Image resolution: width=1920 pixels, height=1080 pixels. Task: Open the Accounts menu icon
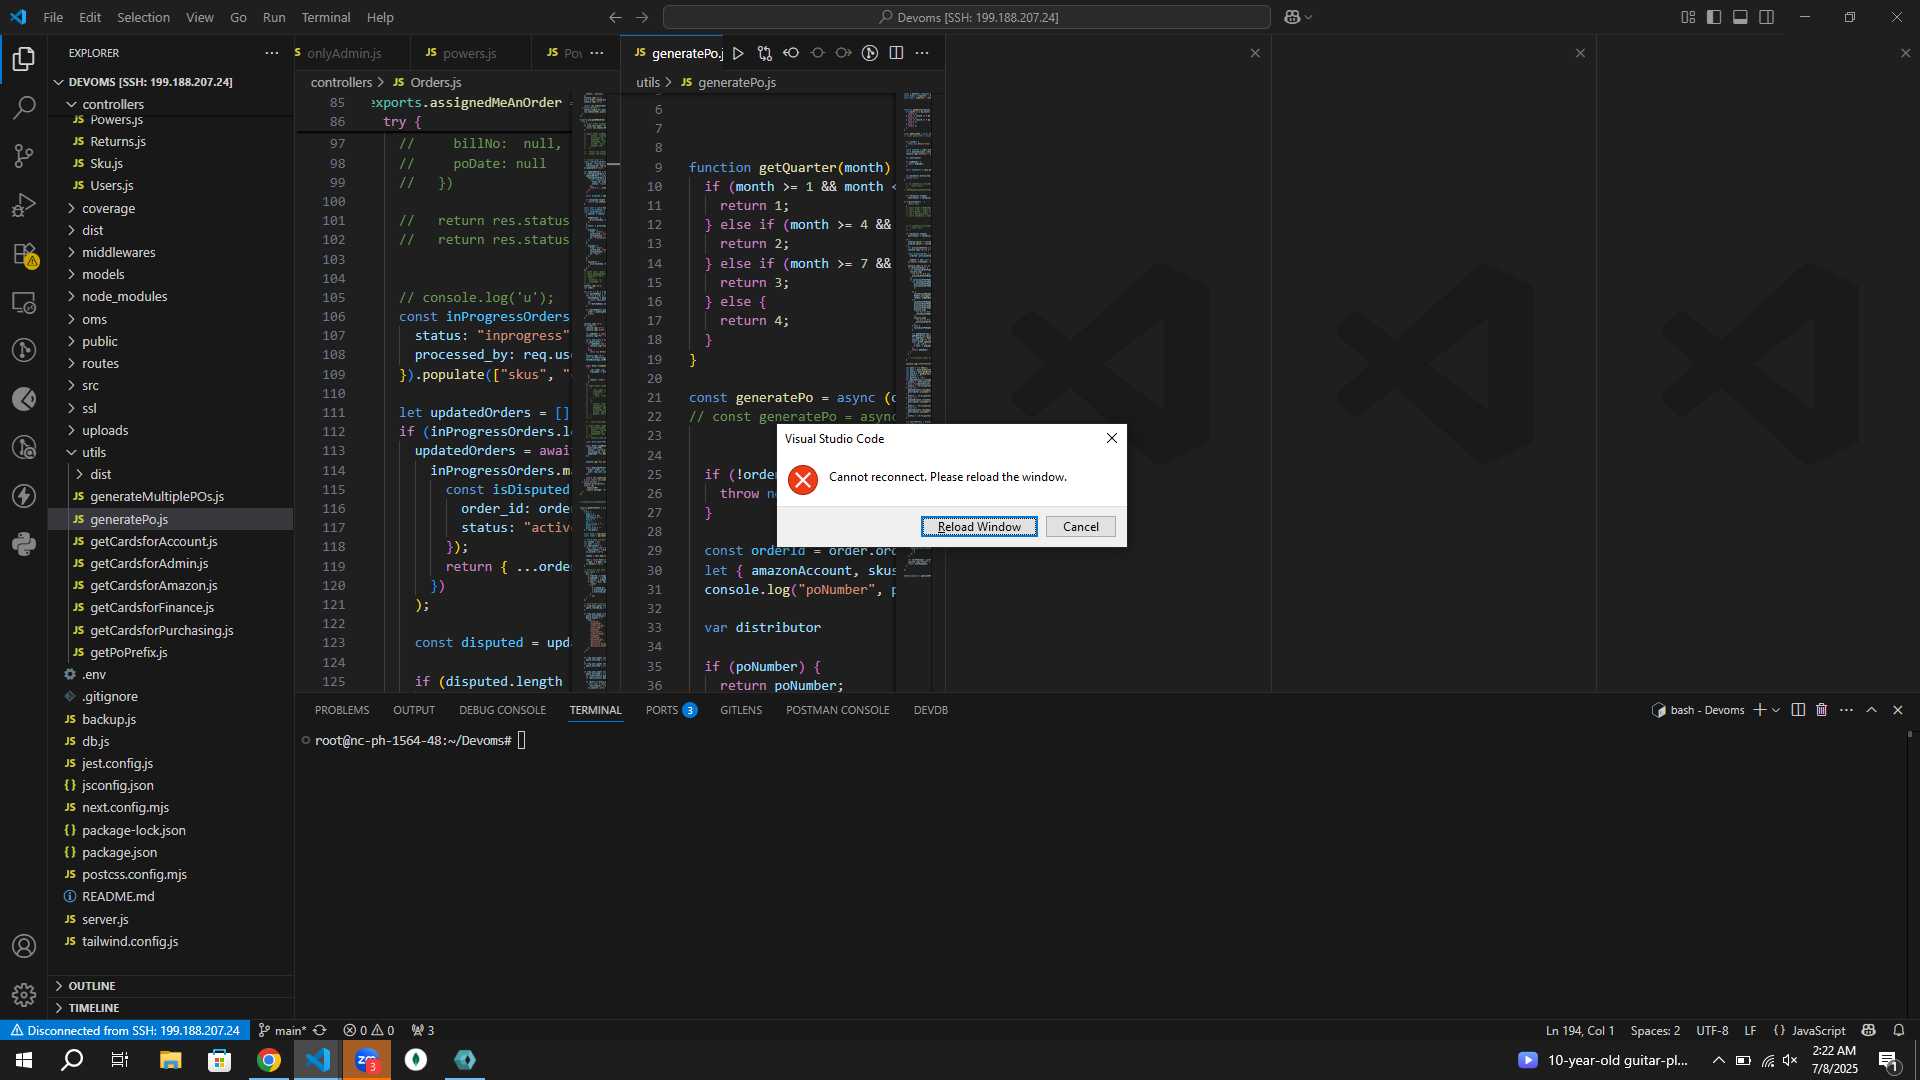[24, 946]
